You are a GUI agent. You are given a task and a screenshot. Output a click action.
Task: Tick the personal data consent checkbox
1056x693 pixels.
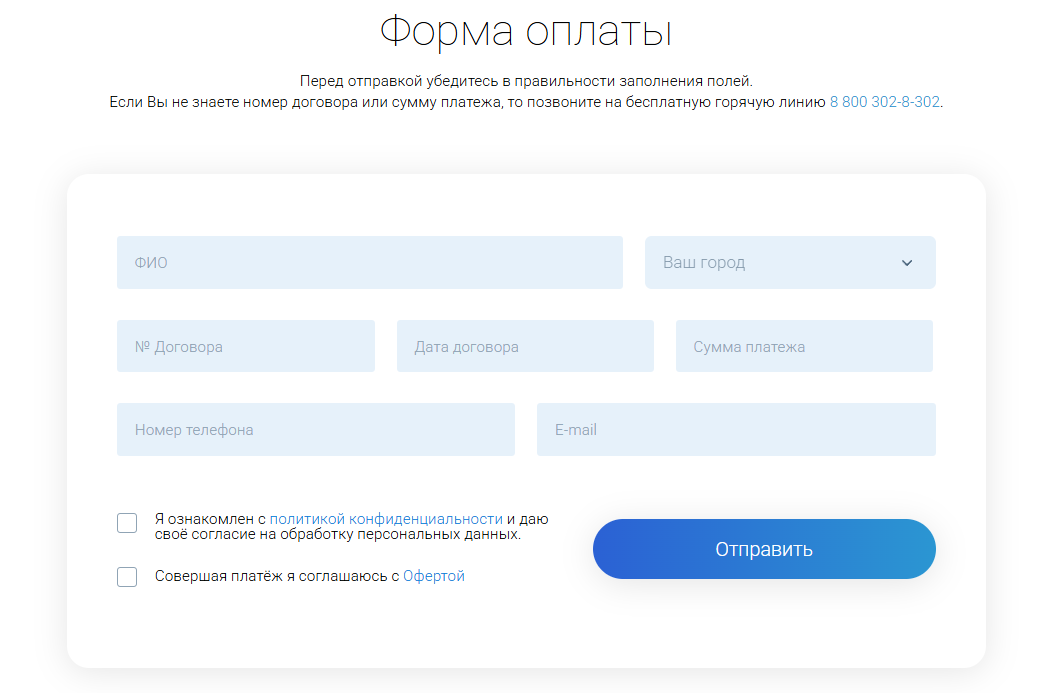(x=127, y=523)
